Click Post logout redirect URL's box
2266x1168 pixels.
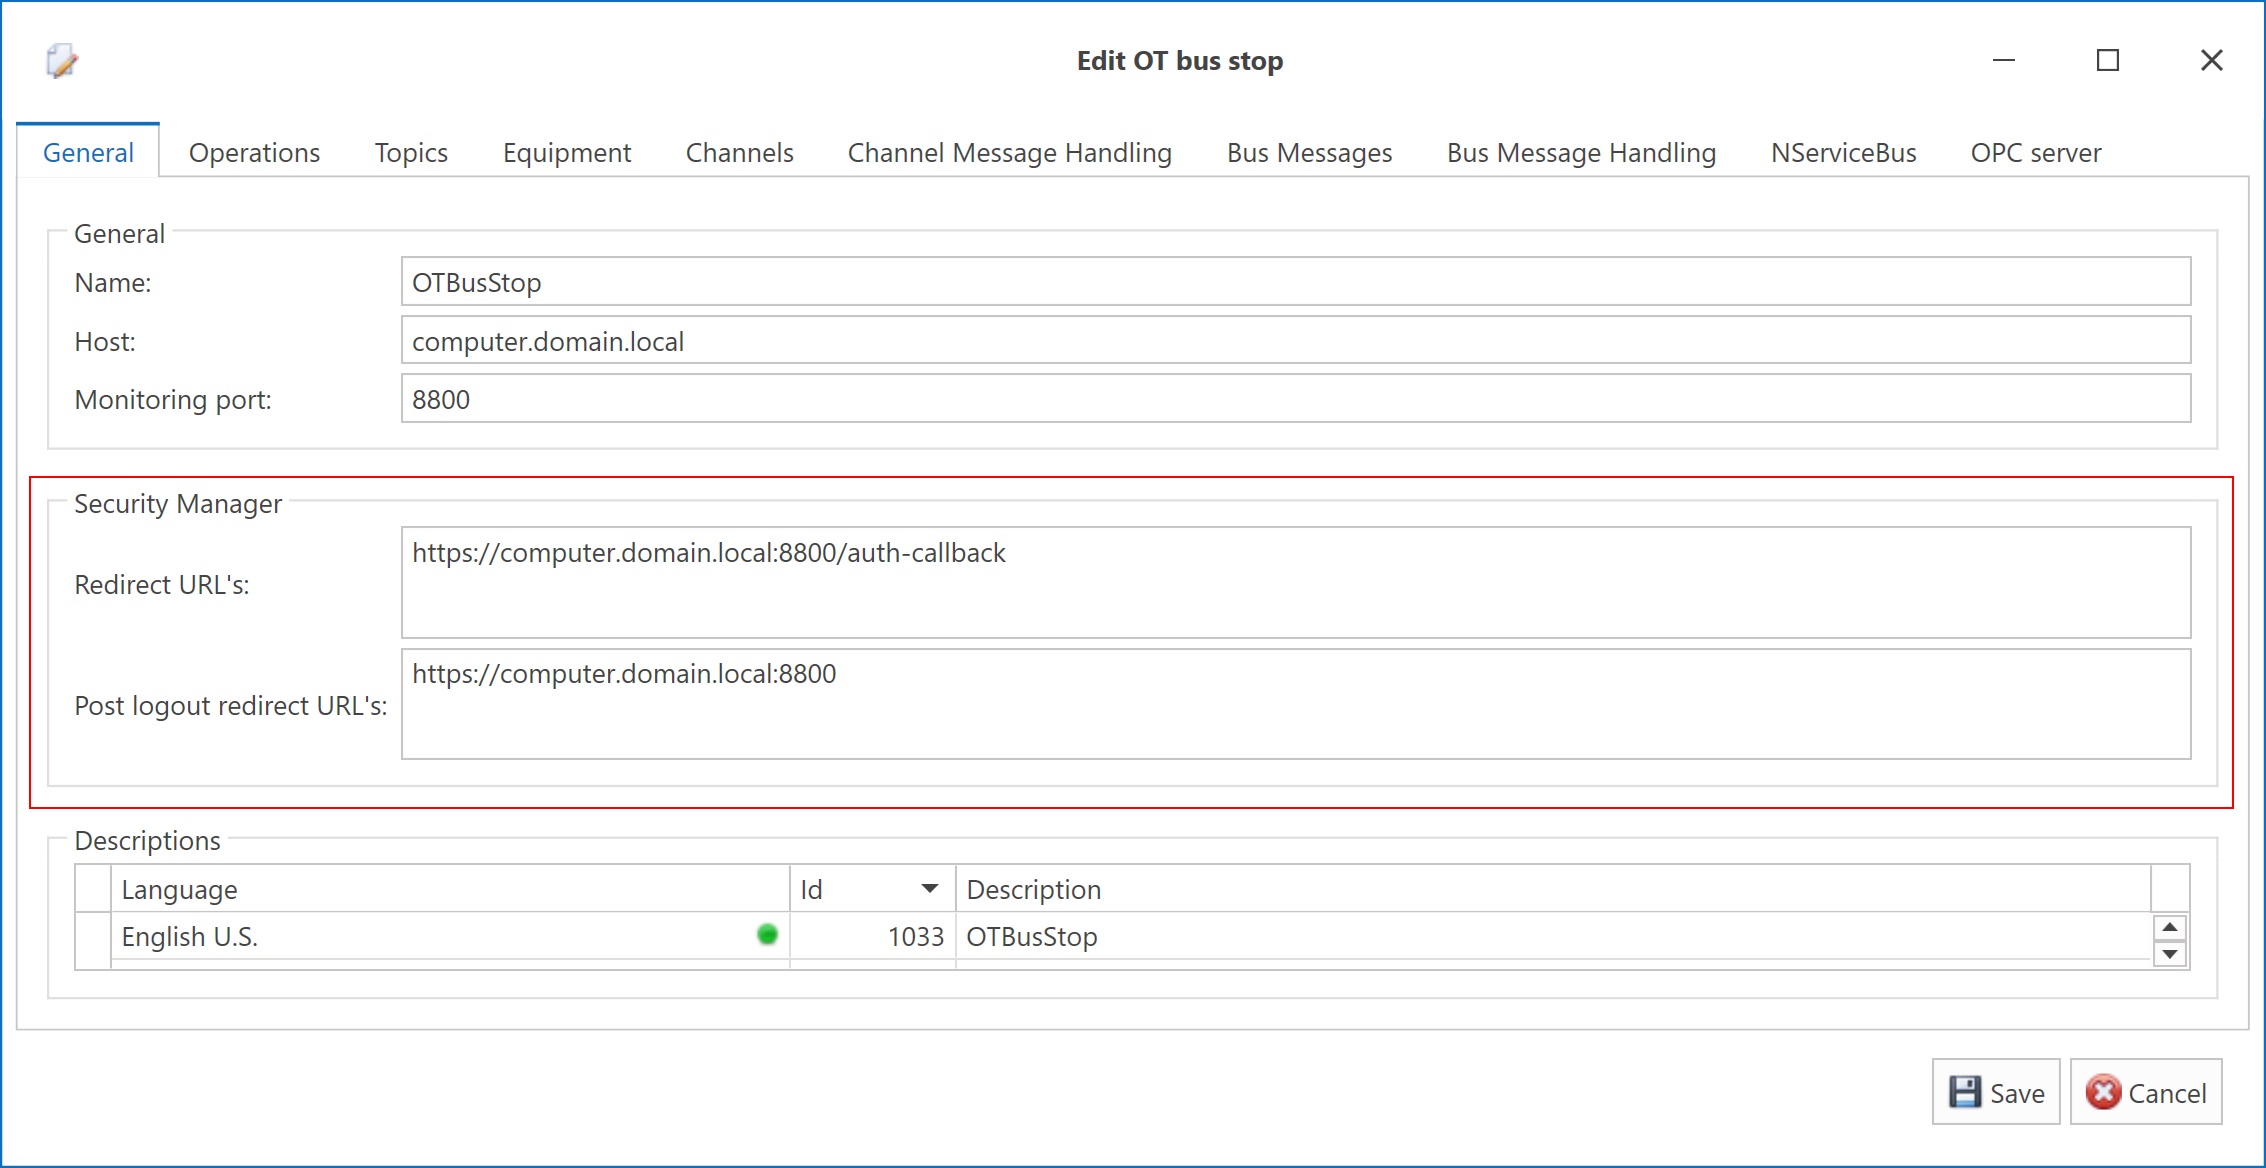1295,704
